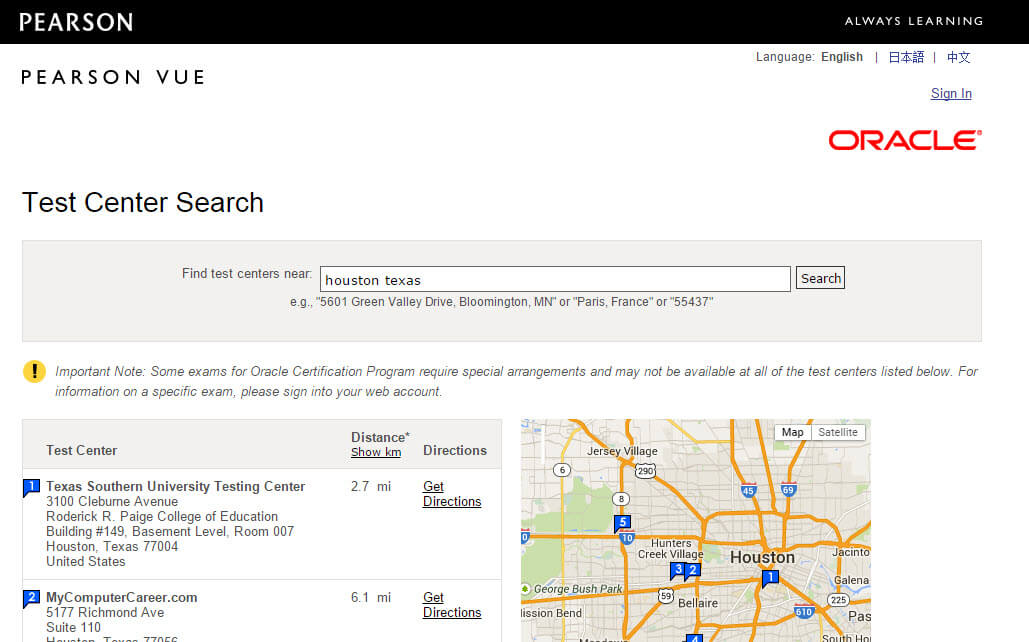The height and width of the screenshot is (642, 1029).
Task: Select map pin number 5
Action: 623,523
